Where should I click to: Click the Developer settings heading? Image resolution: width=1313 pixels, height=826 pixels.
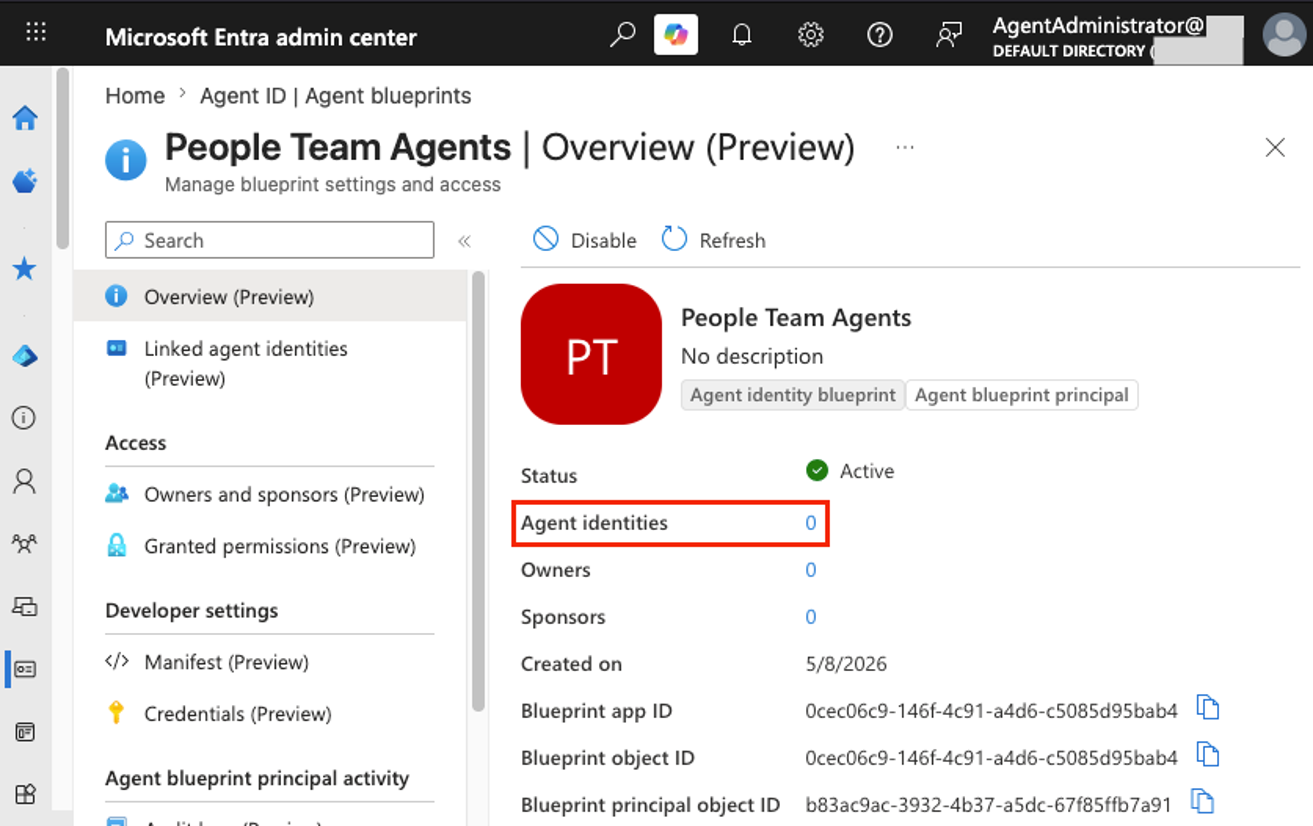pos(192,611)
